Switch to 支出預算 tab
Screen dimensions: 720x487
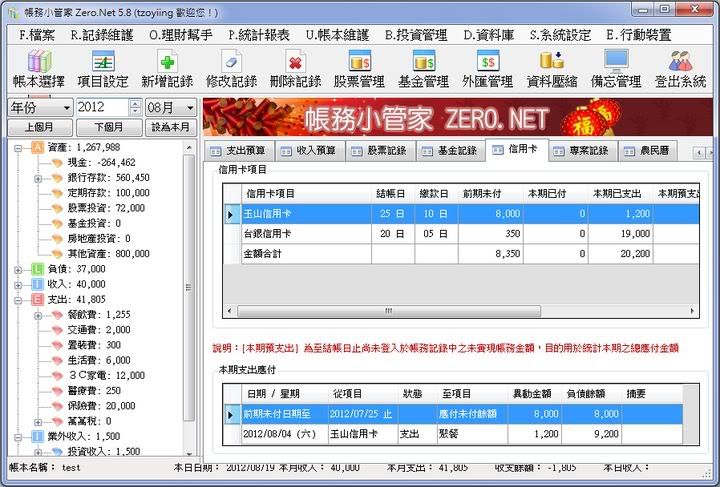[239, 151]
